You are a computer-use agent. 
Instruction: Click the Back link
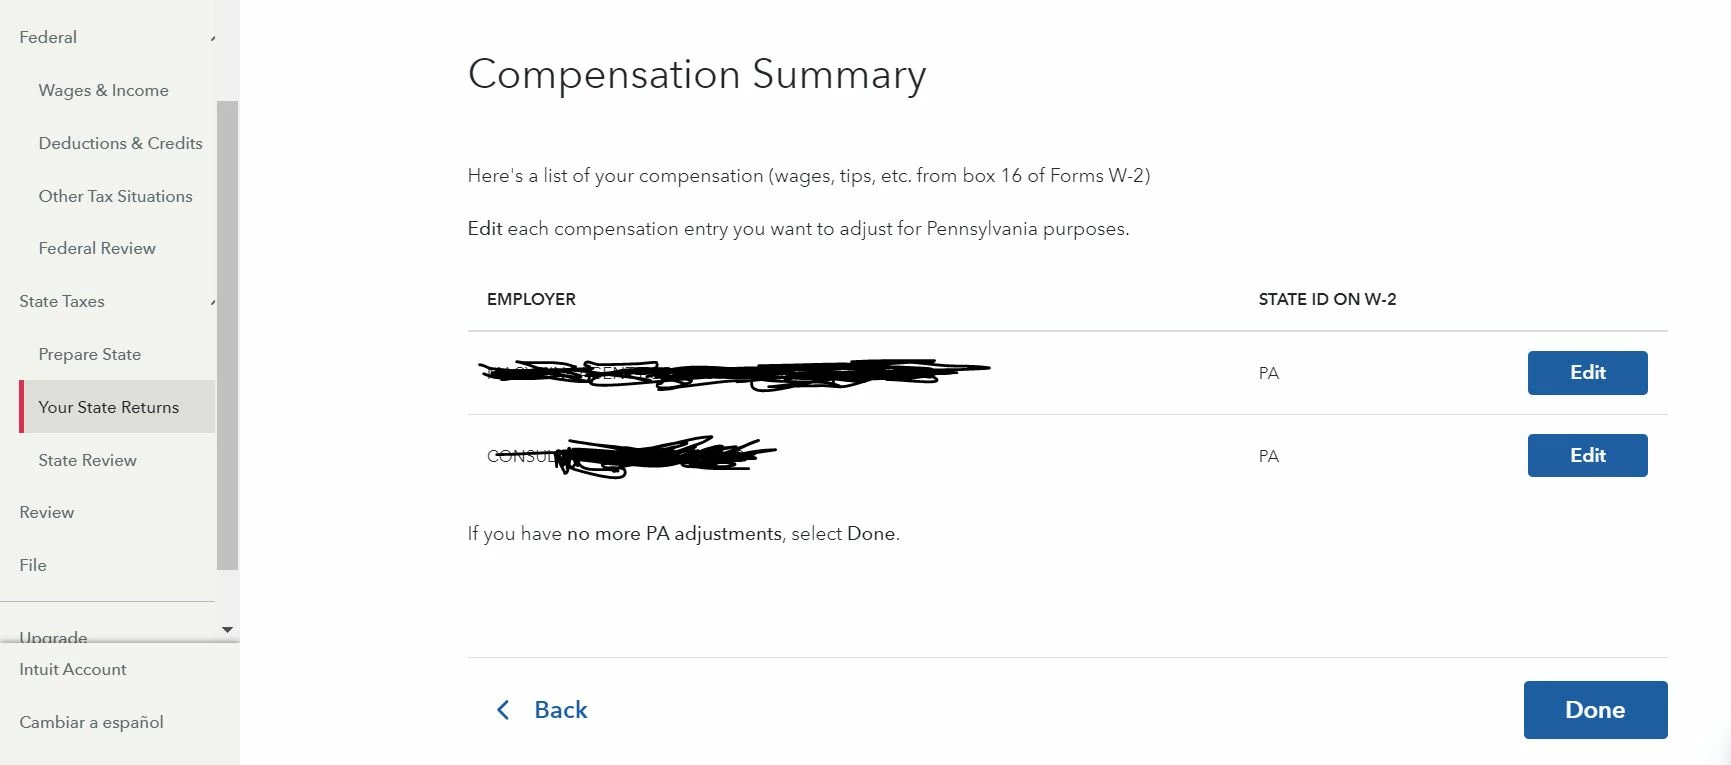[560, 710]
